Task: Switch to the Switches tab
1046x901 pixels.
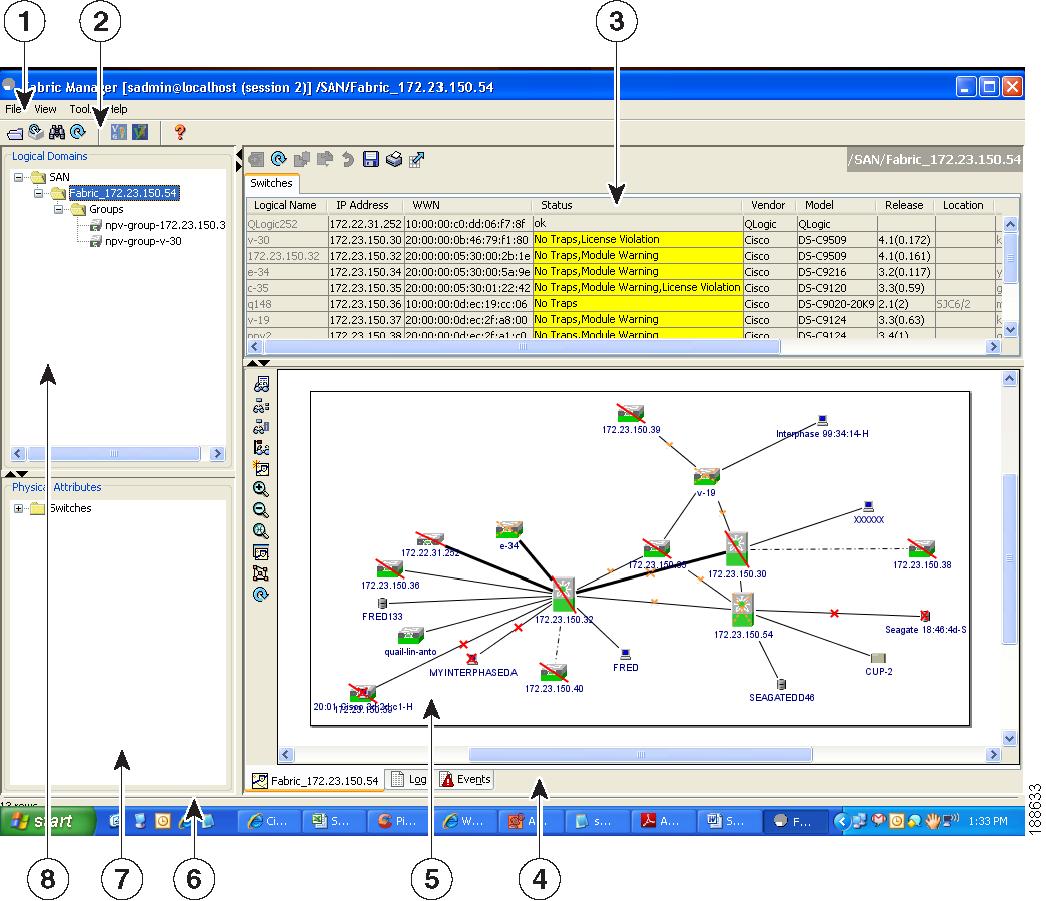Action: [x=271, y=183]
